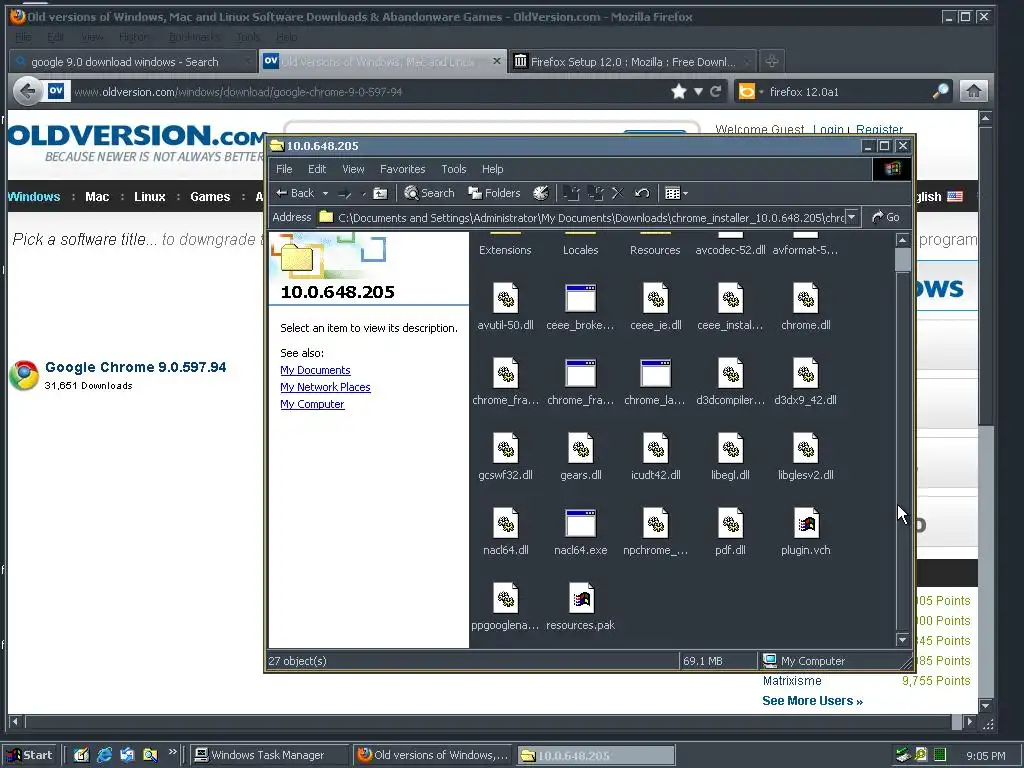Click Explorer vertical scrollbar down arrow
Viewport: 1024px width, 768px height.
click(903, 640)
